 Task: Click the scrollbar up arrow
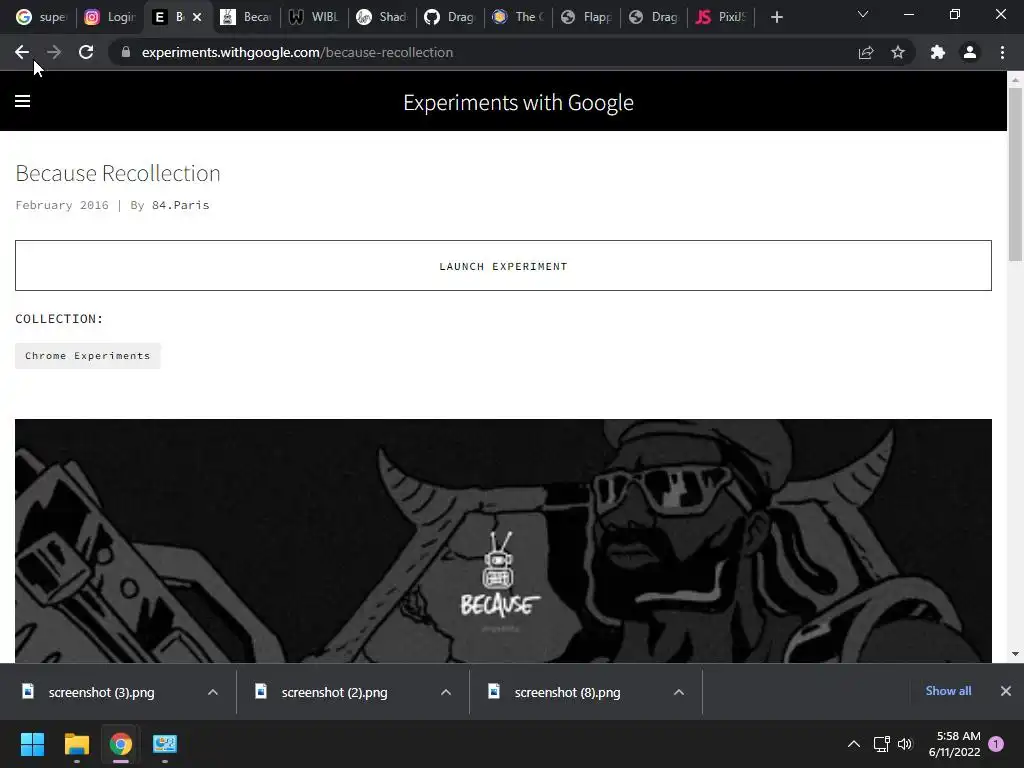click(1015, 80)
